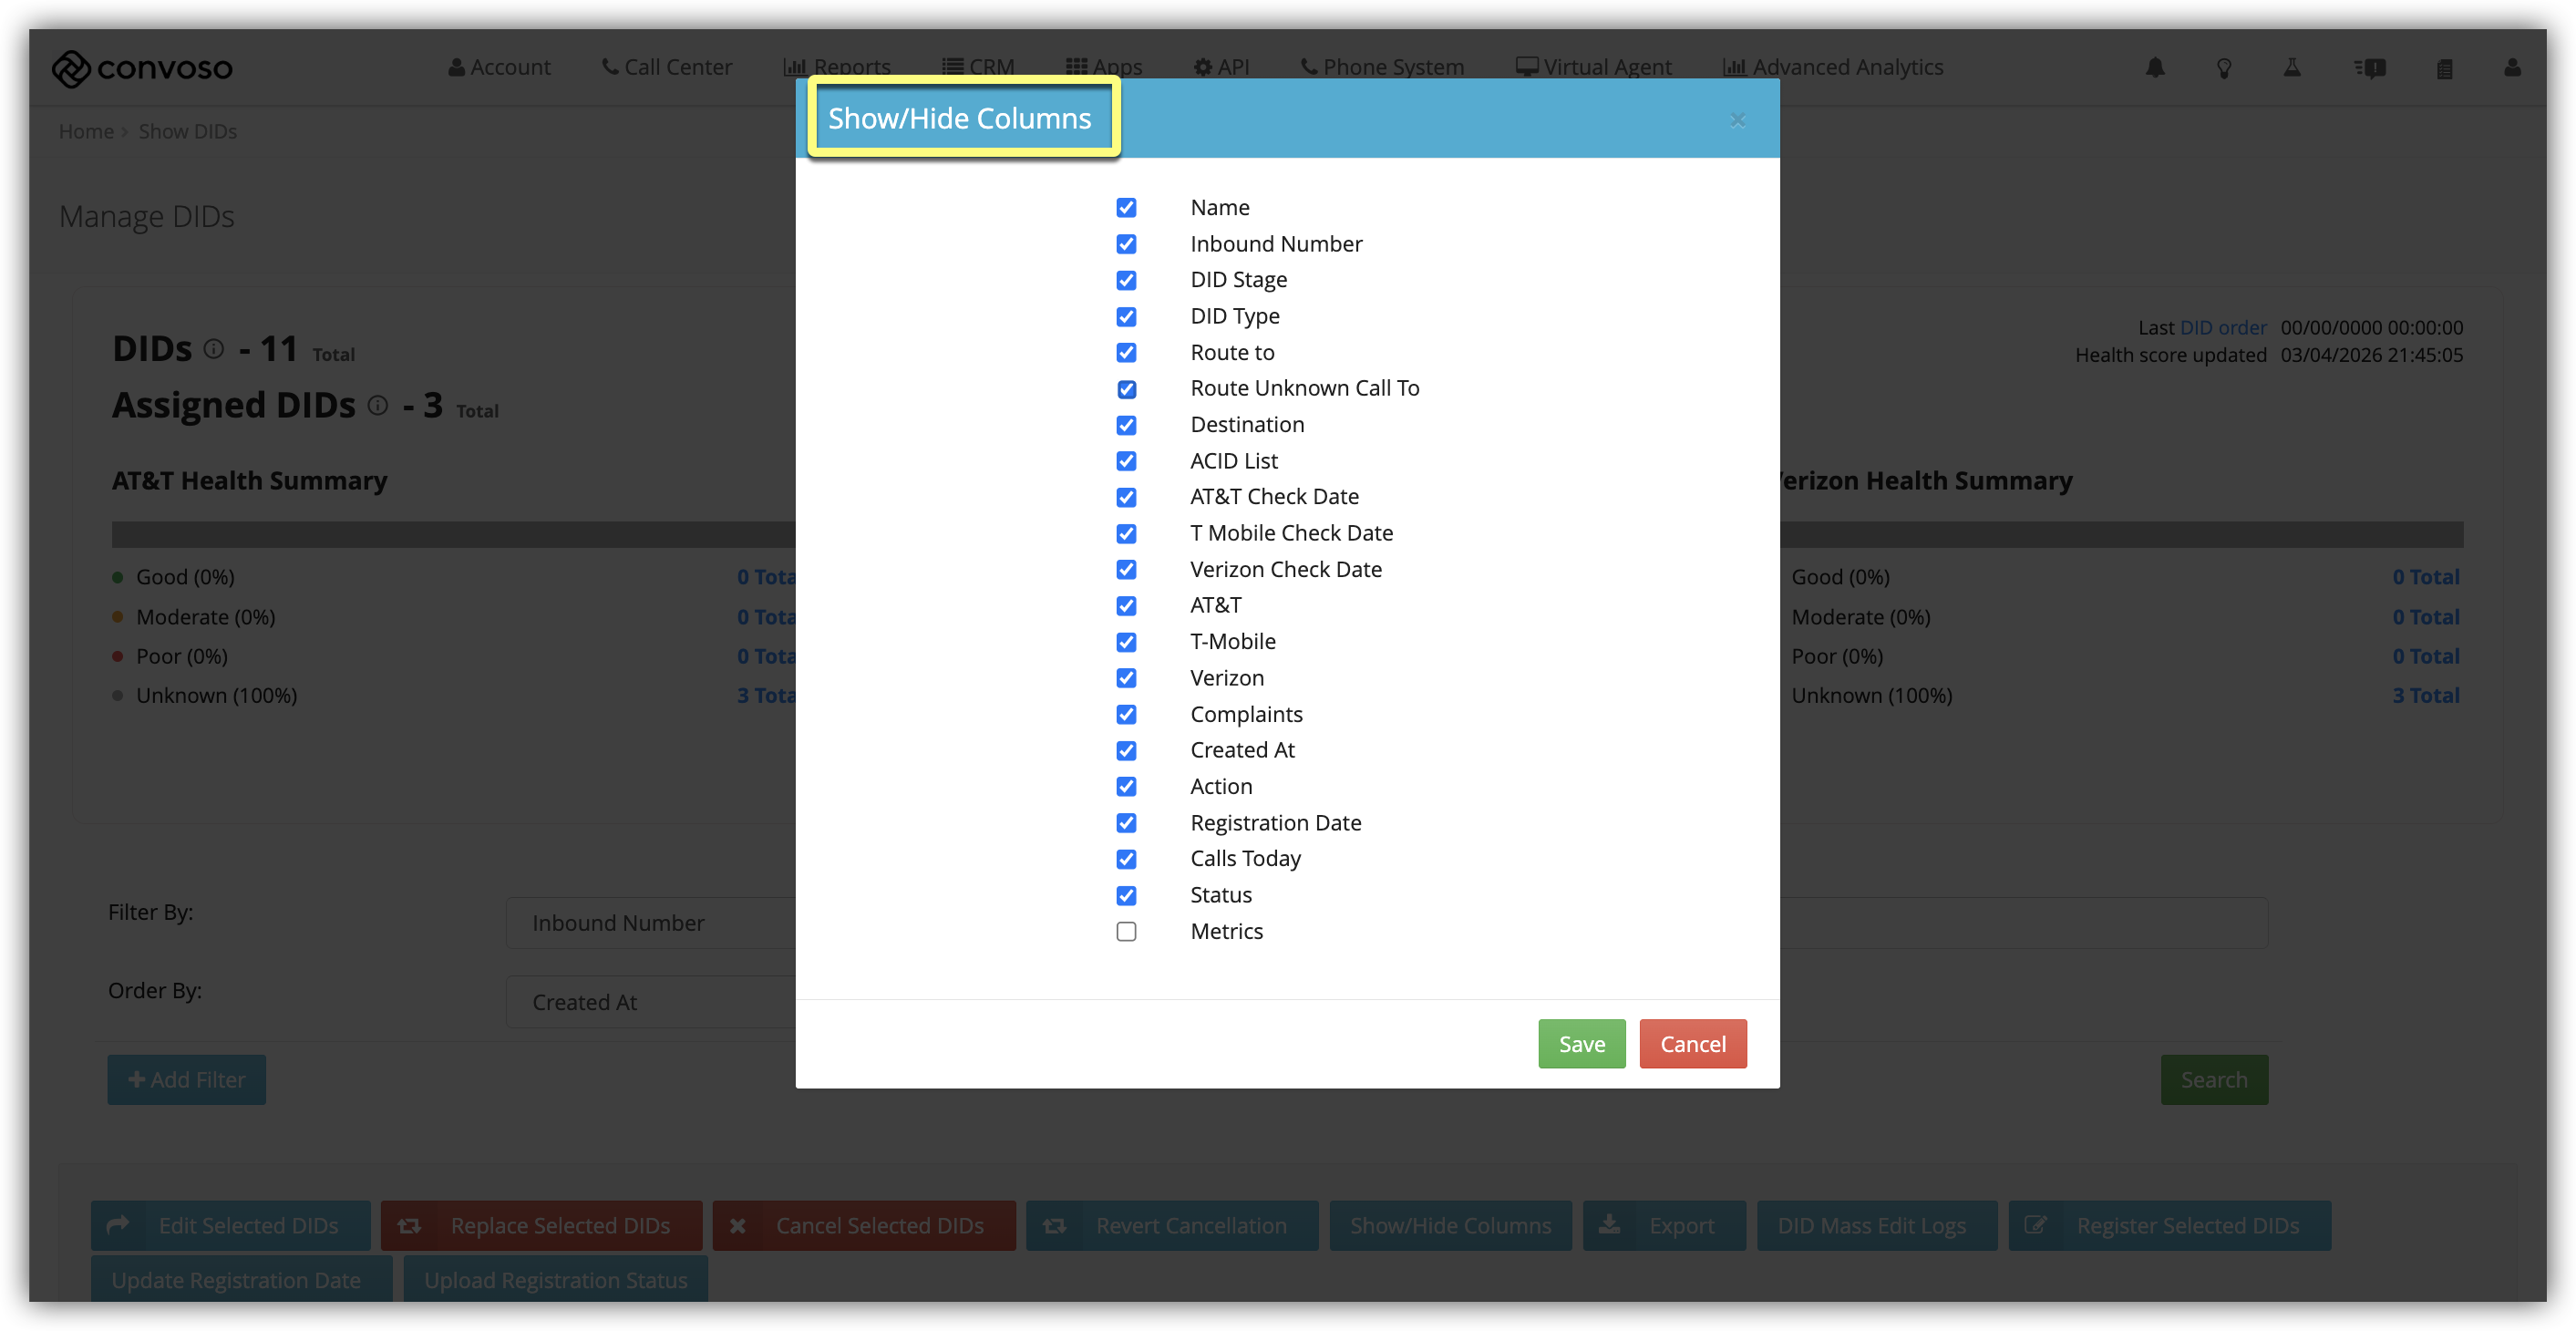This screenshot has height=1331, width=2576.
Task: Click info icon beside Assigned DIDs
Action: [x=377, y=405]
